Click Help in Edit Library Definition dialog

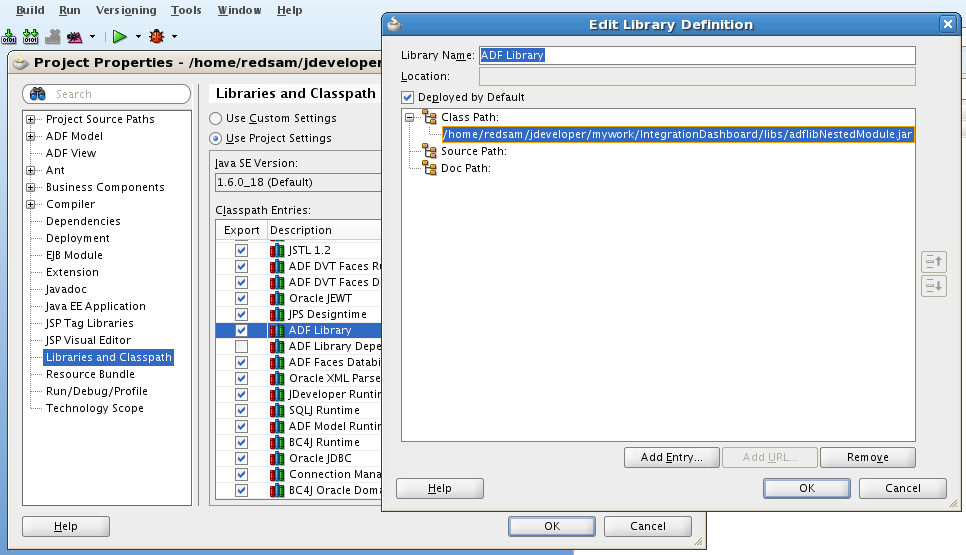pyautogui.click(x=440, y=488)
